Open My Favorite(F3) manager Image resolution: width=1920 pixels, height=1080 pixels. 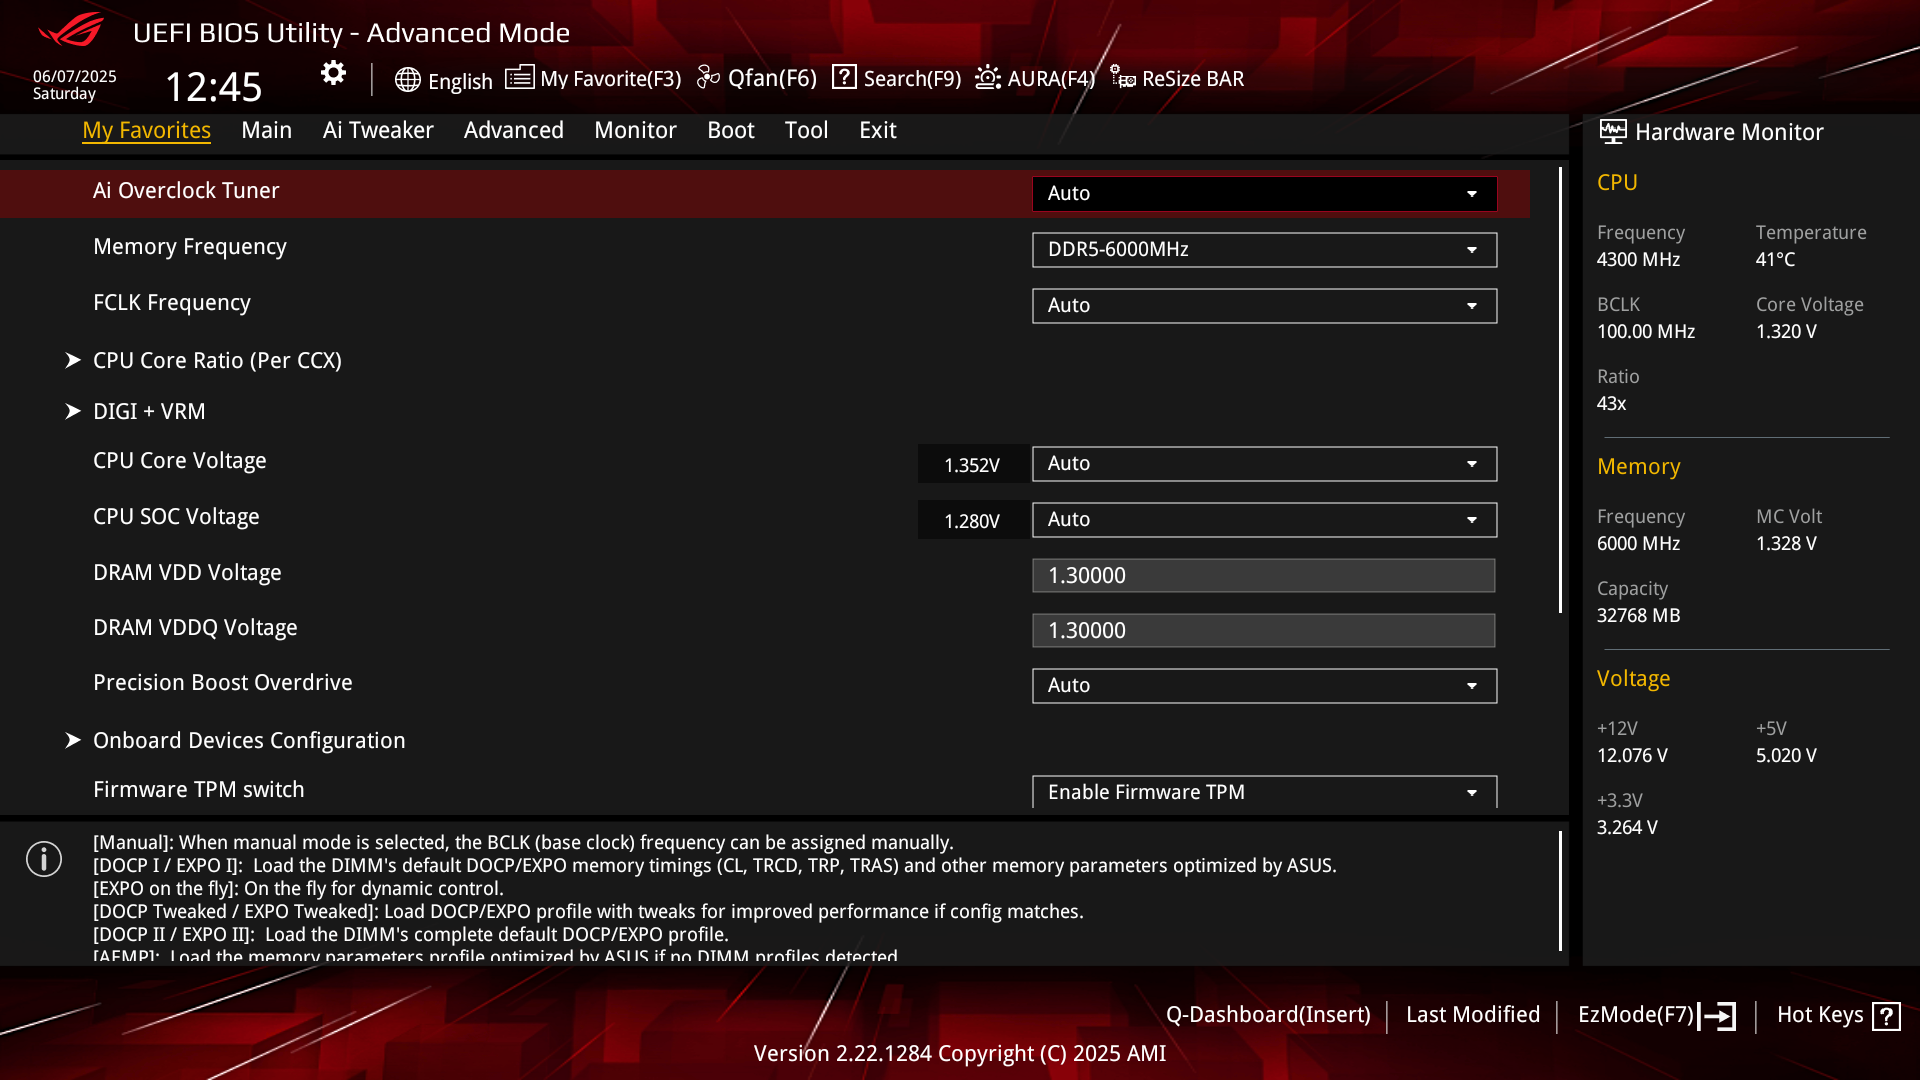click(x=610, y=79)
